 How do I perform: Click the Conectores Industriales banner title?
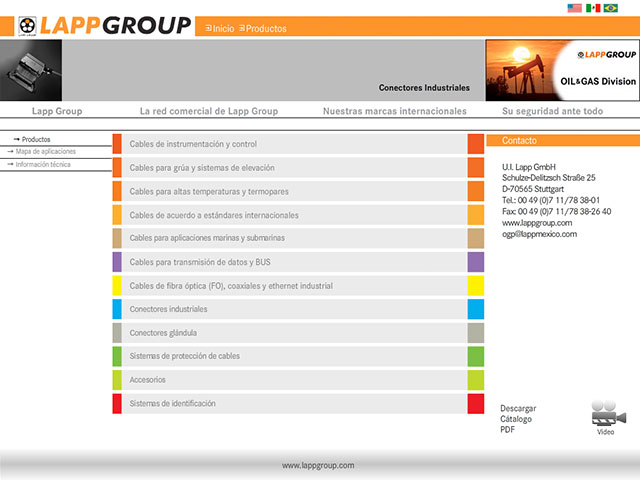[424, 88]
